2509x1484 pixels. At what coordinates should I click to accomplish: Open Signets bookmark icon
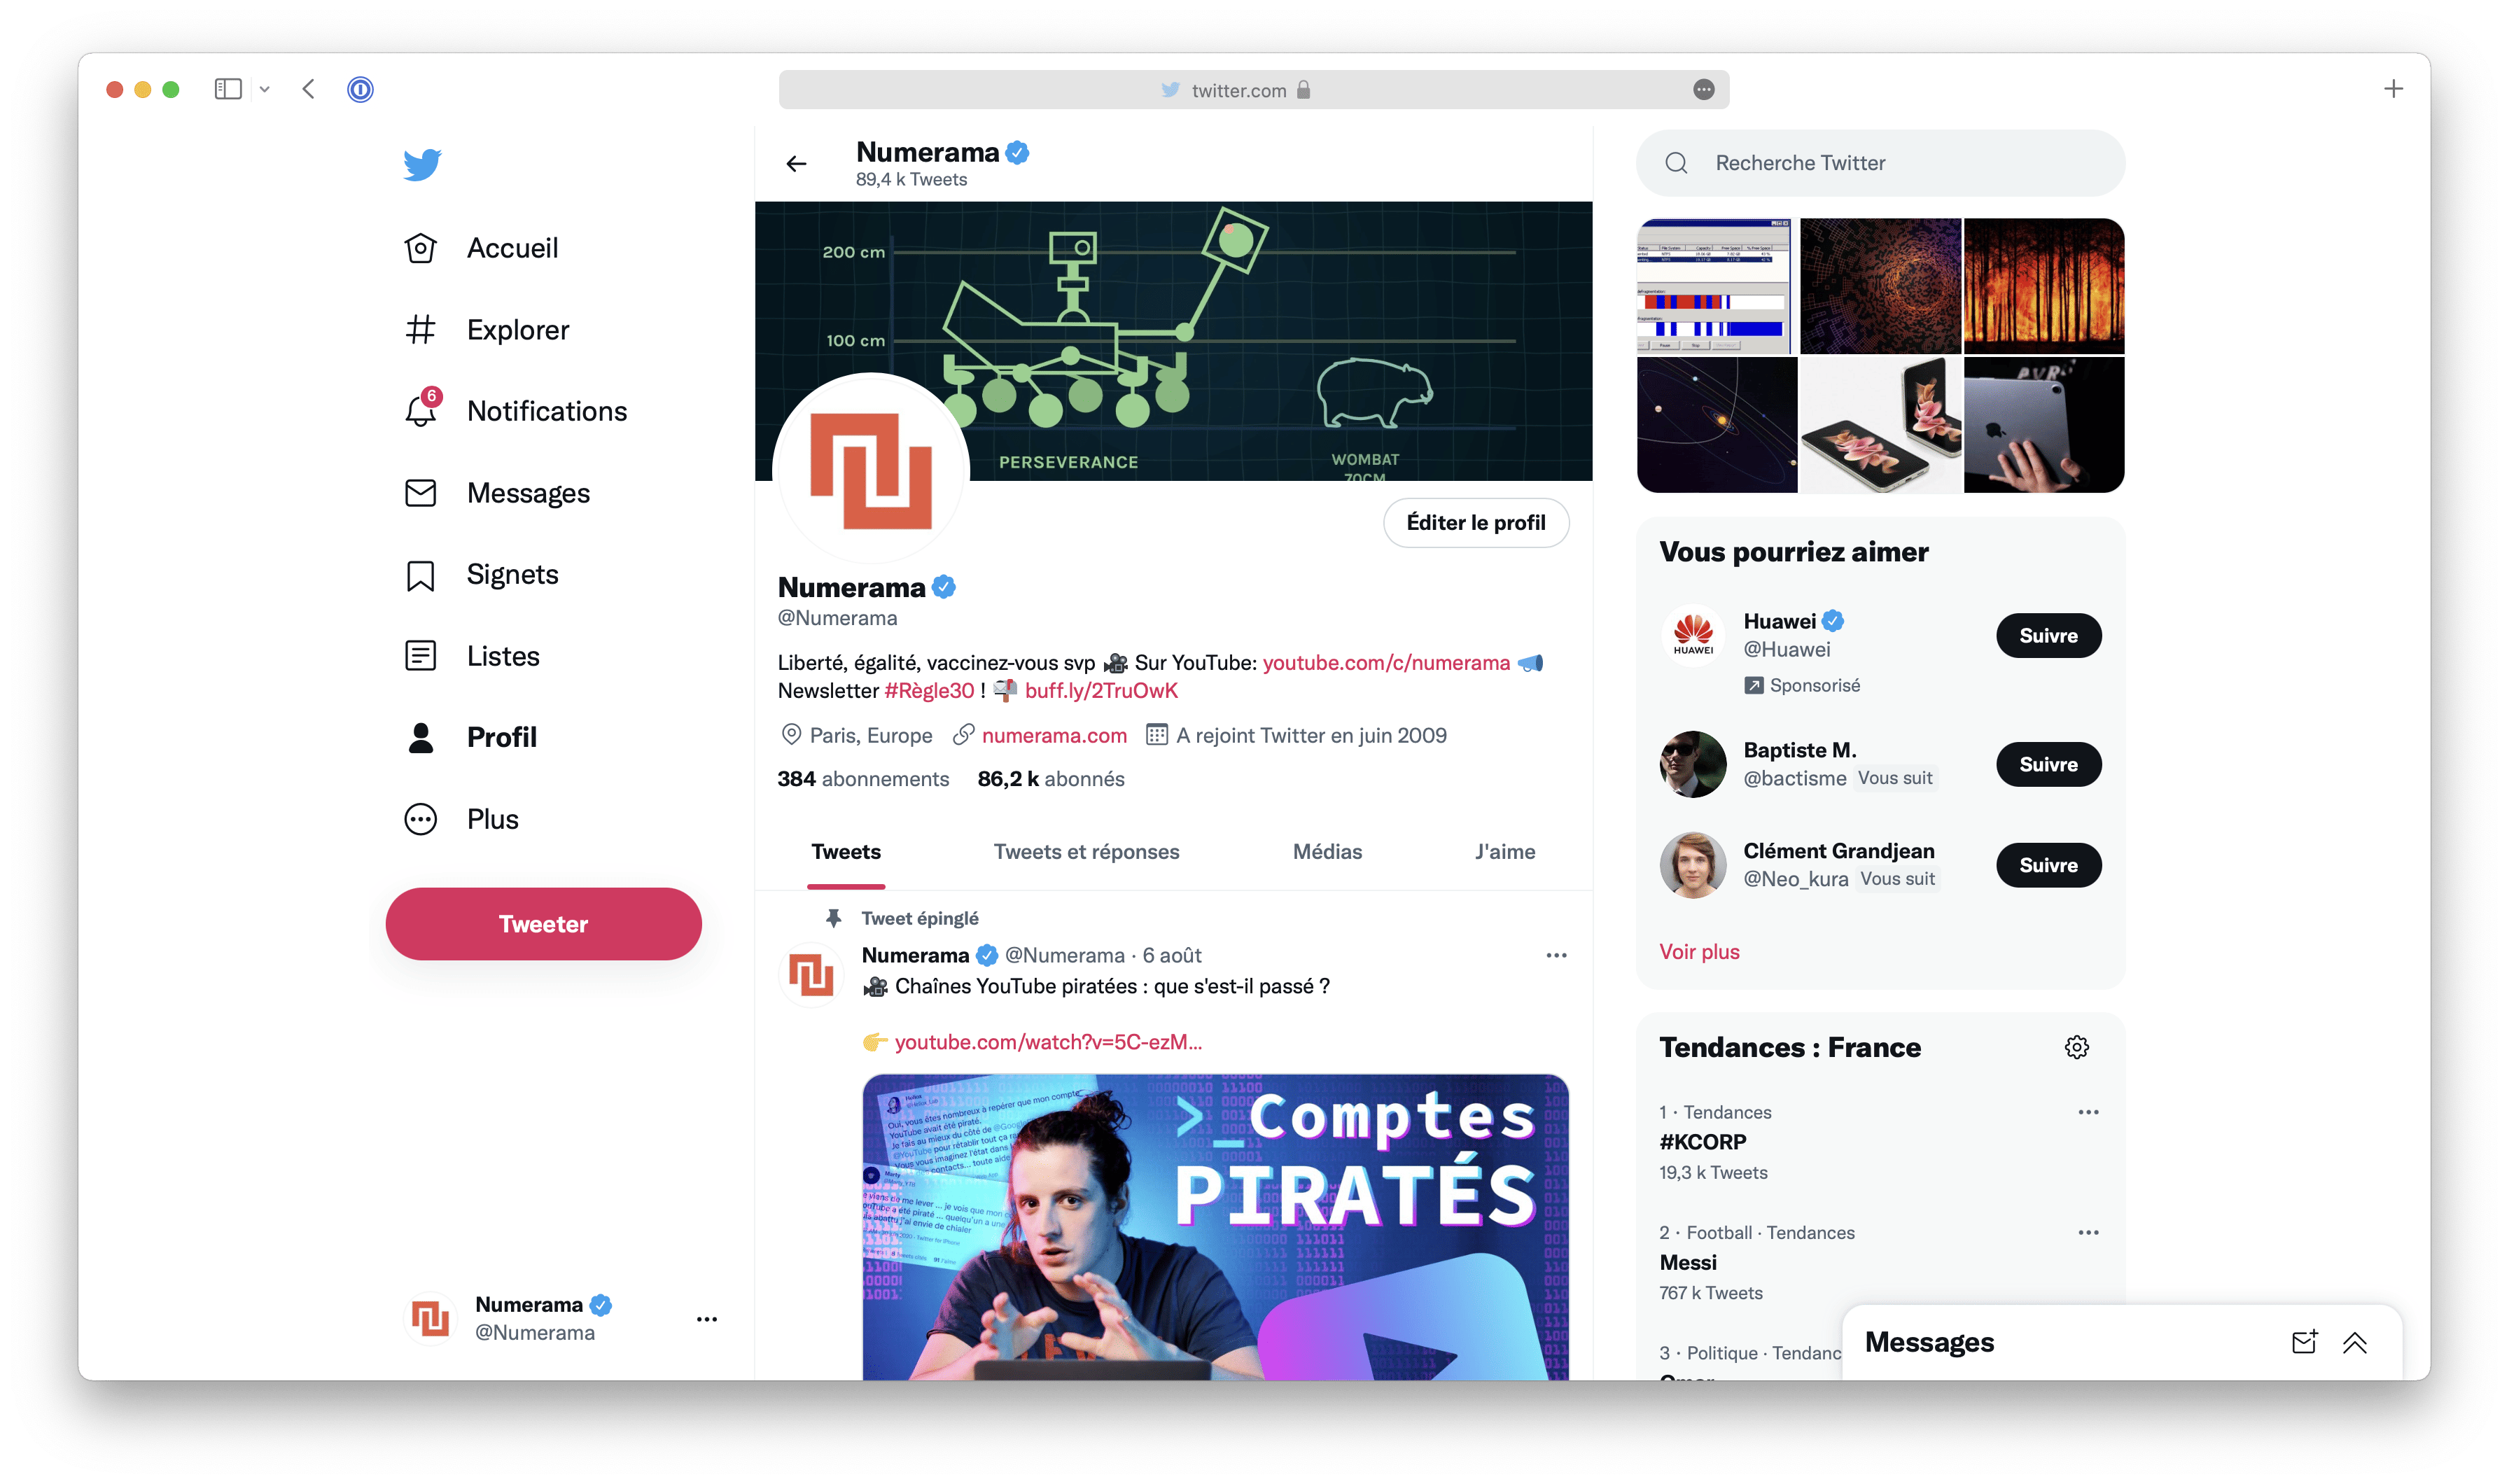pos(420,575)
